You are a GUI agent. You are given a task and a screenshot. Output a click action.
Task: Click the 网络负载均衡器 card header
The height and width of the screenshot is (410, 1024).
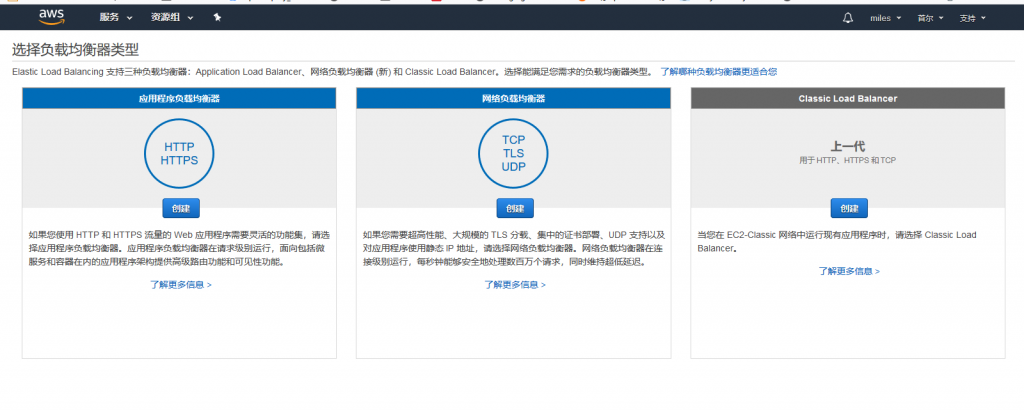pos(513,99)
